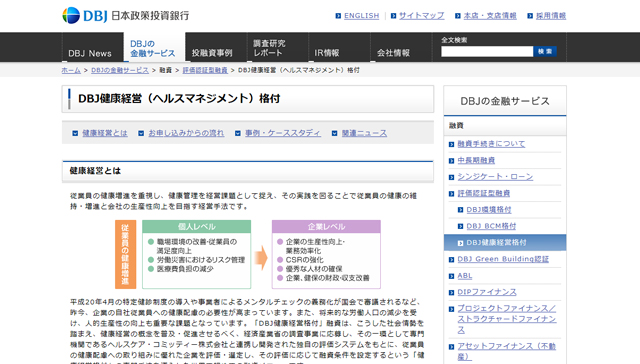Screen dimensions: 640x364
Task: Open DBJの金融サービス breadcrumb link
Action: (120, 70)
